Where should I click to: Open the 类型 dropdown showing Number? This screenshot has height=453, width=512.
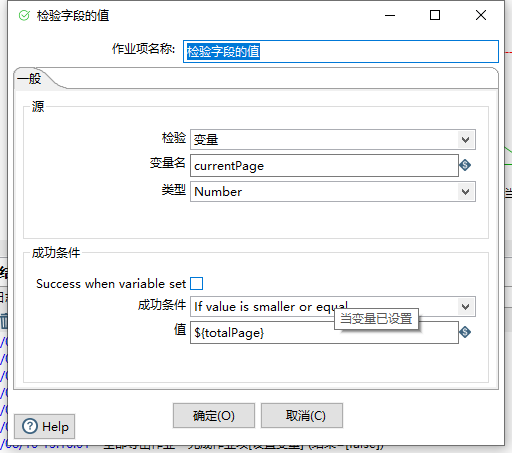coord(333,192)
